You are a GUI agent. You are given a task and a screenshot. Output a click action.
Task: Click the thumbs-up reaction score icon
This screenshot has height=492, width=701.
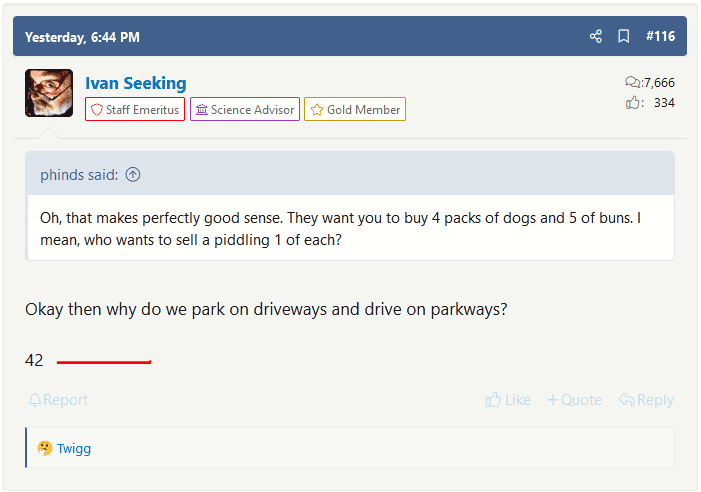(x=633, y=103)
